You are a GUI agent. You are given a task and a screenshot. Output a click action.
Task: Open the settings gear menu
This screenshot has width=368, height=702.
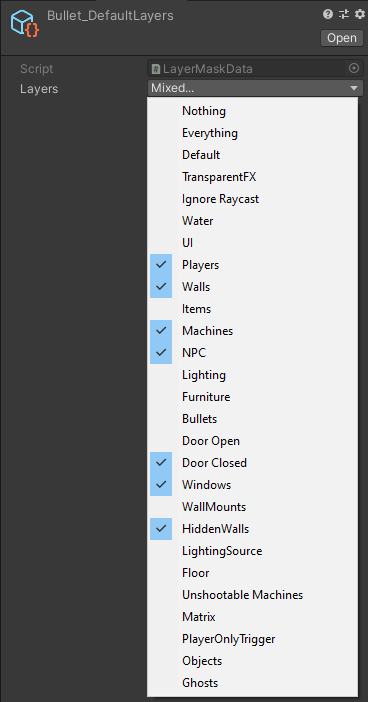click(360, 14)
